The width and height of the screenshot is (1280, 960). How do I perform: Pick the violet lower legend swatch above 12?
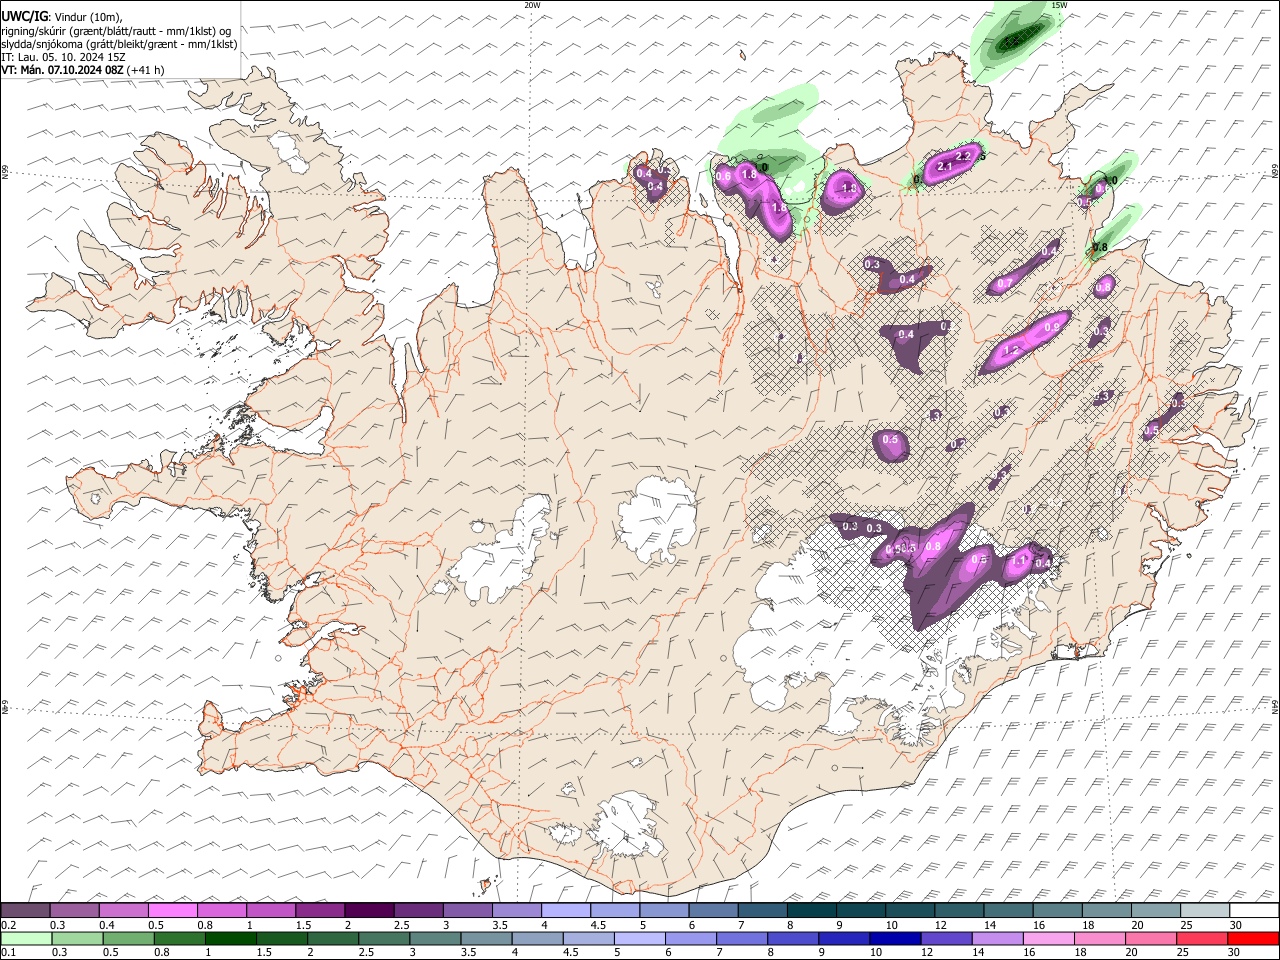(945, 939)
